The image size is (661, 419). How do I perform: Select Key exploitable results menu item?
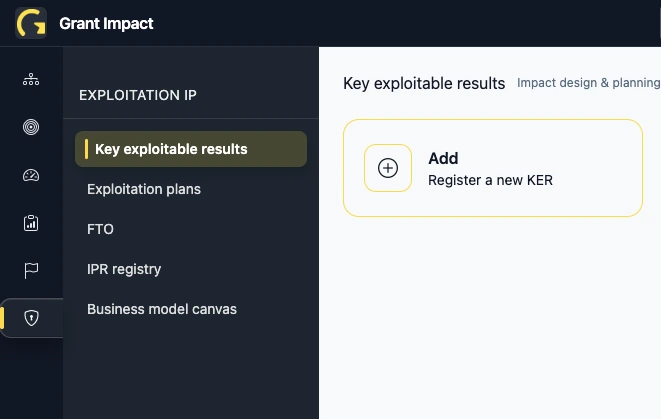(171, 149)
